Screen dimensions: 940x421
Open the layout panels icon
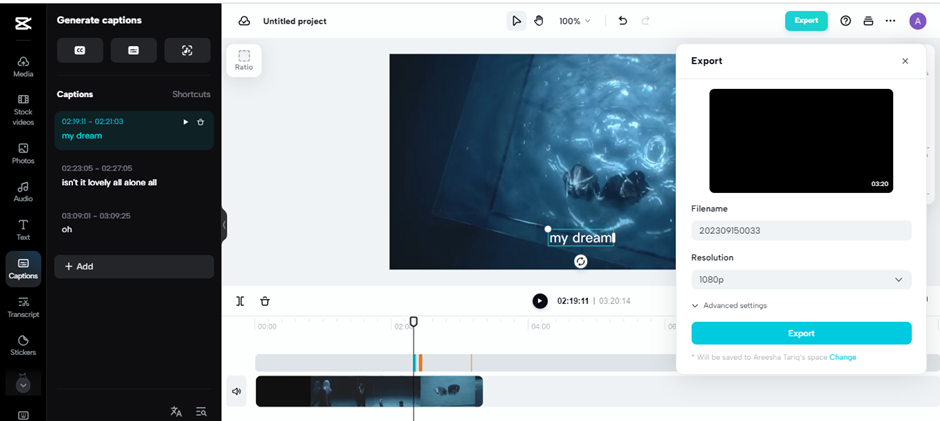[867, 21]
